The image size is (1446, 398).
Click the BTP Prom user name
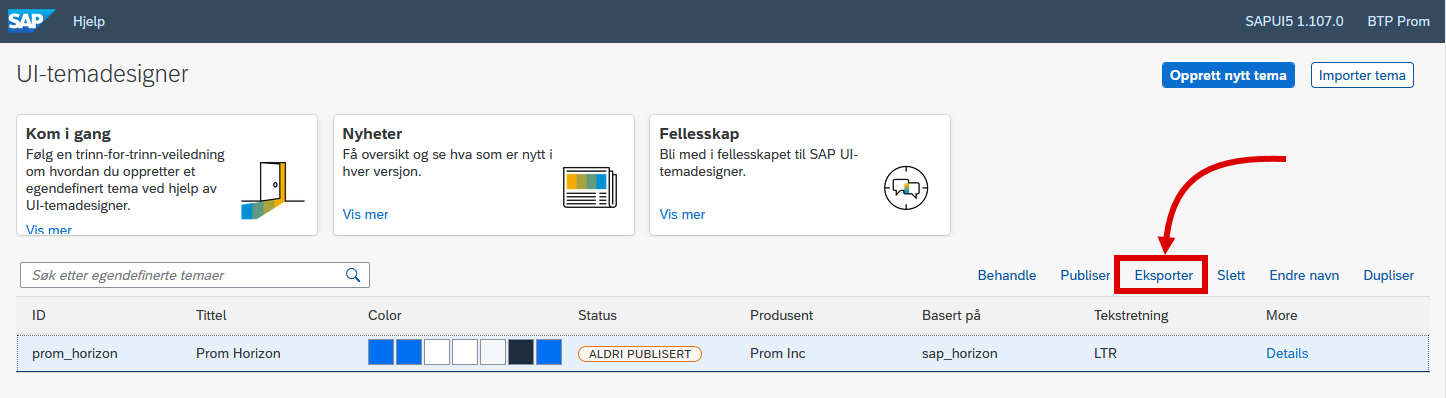click(1399, 21)
